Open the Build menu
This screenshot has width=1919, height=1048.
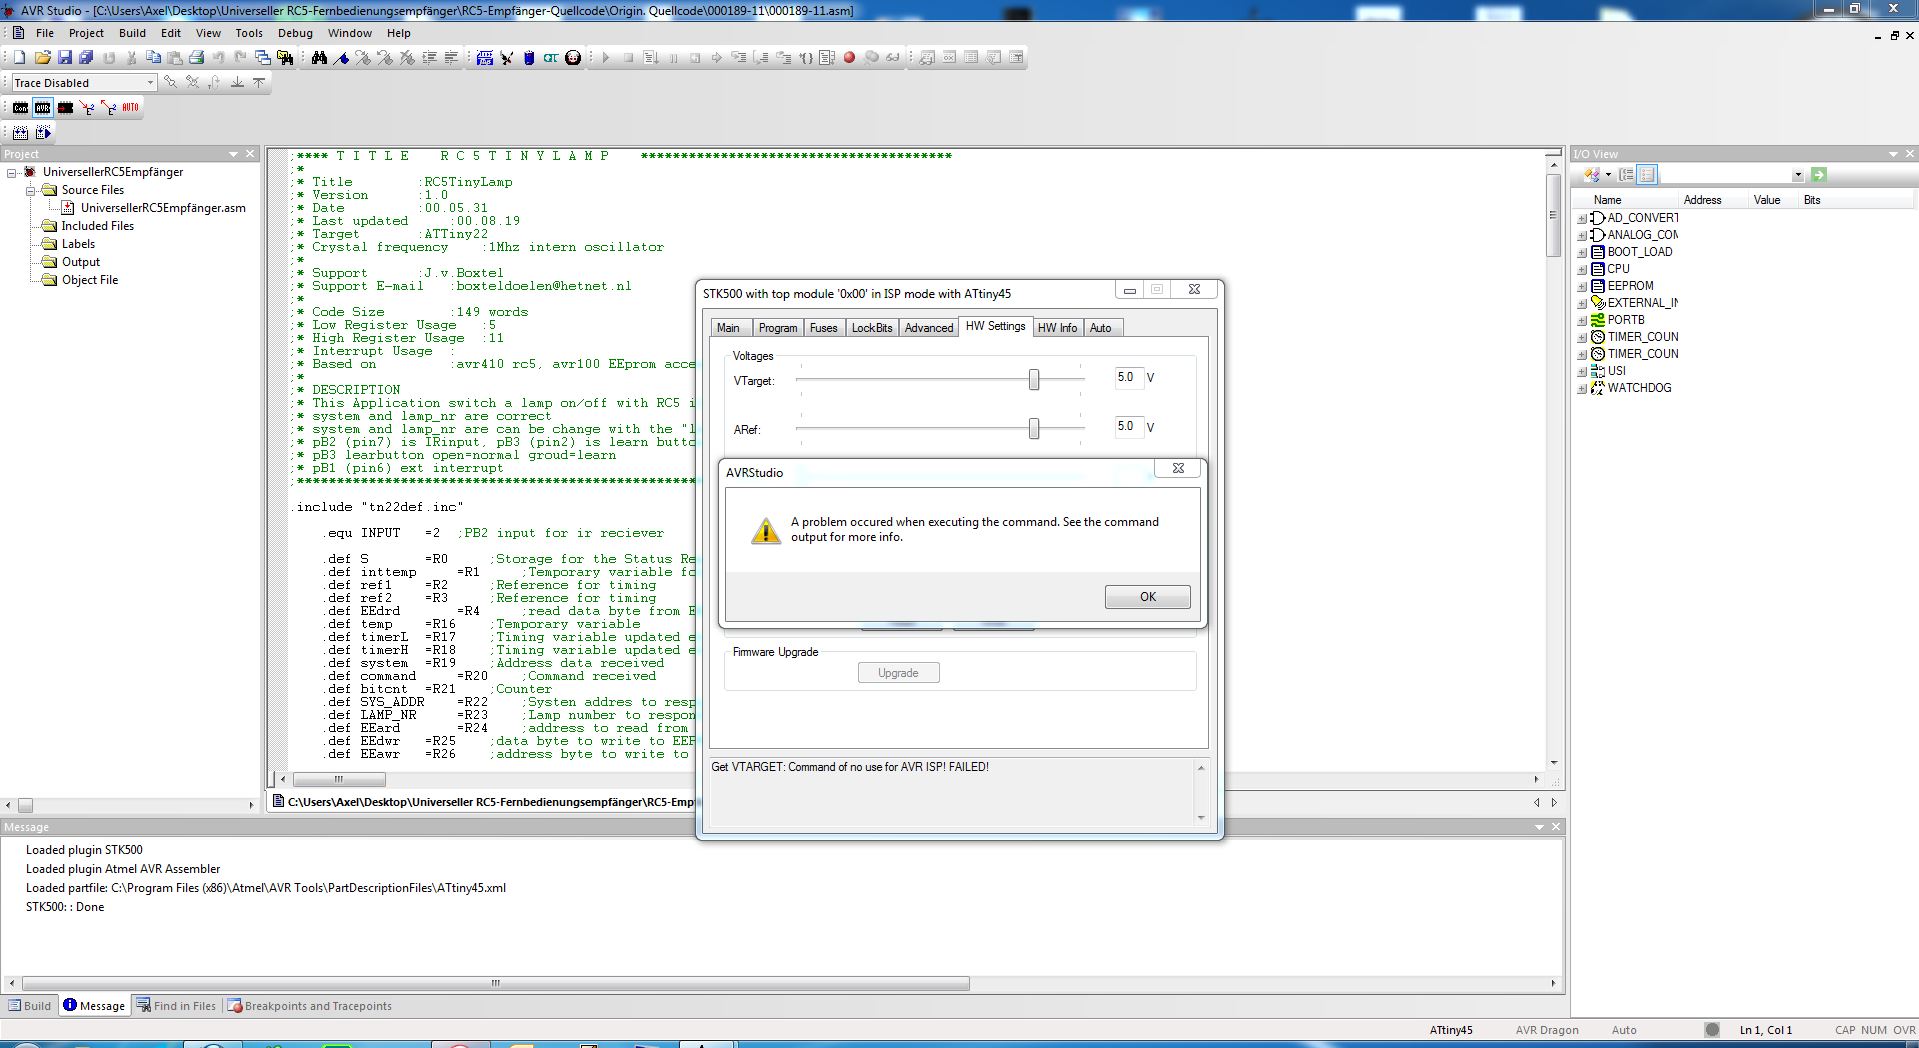[x=132, y=33]
